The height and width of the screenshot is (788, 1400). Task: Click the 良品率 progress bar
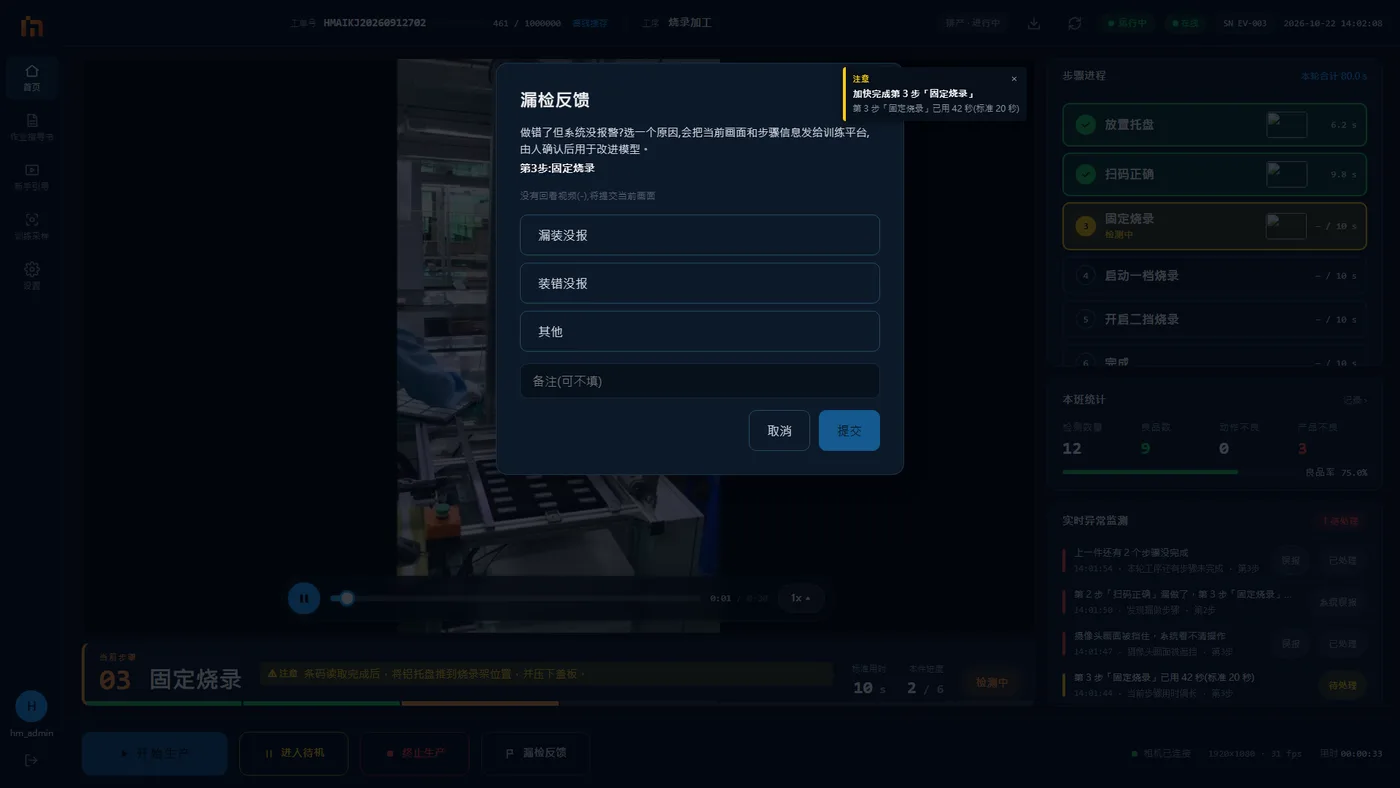[x=1180, y=472]
